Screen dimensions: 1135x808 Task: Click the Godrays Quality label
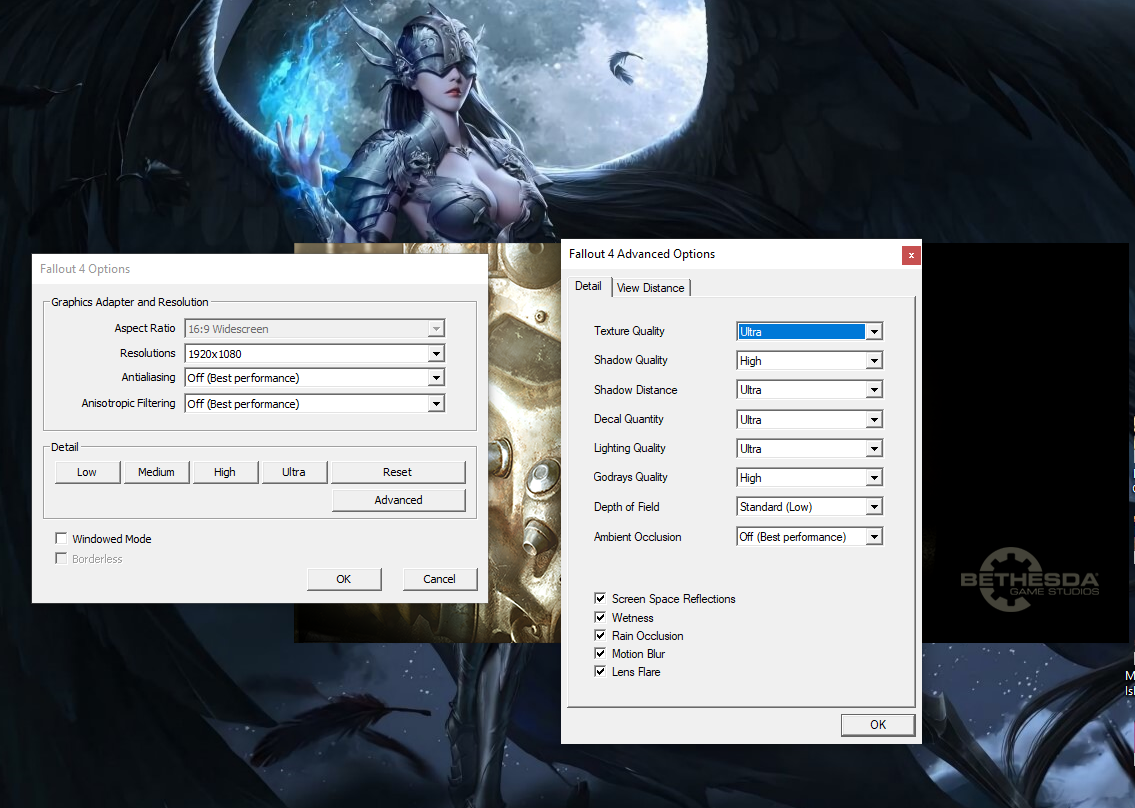click(630, 477)
